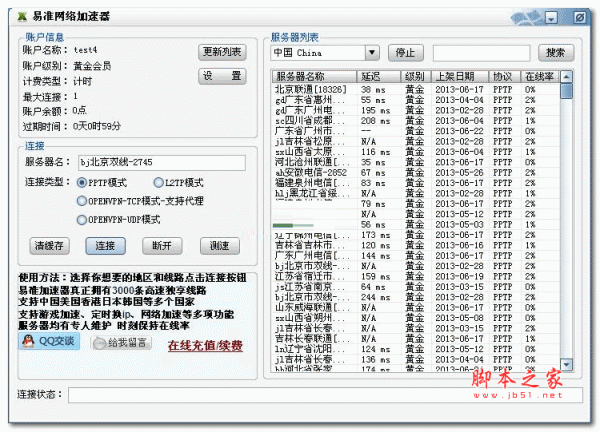Click the minimize-to-tray arrow icon in title bar

(551, 18)
